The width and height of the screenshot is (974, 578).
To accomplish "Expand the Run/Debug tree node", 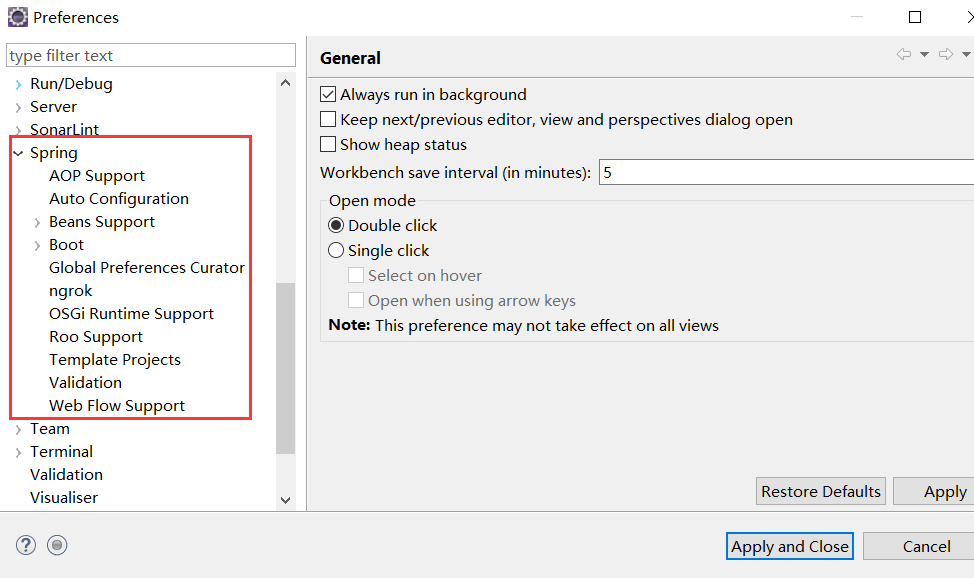I will click(19, 85).
